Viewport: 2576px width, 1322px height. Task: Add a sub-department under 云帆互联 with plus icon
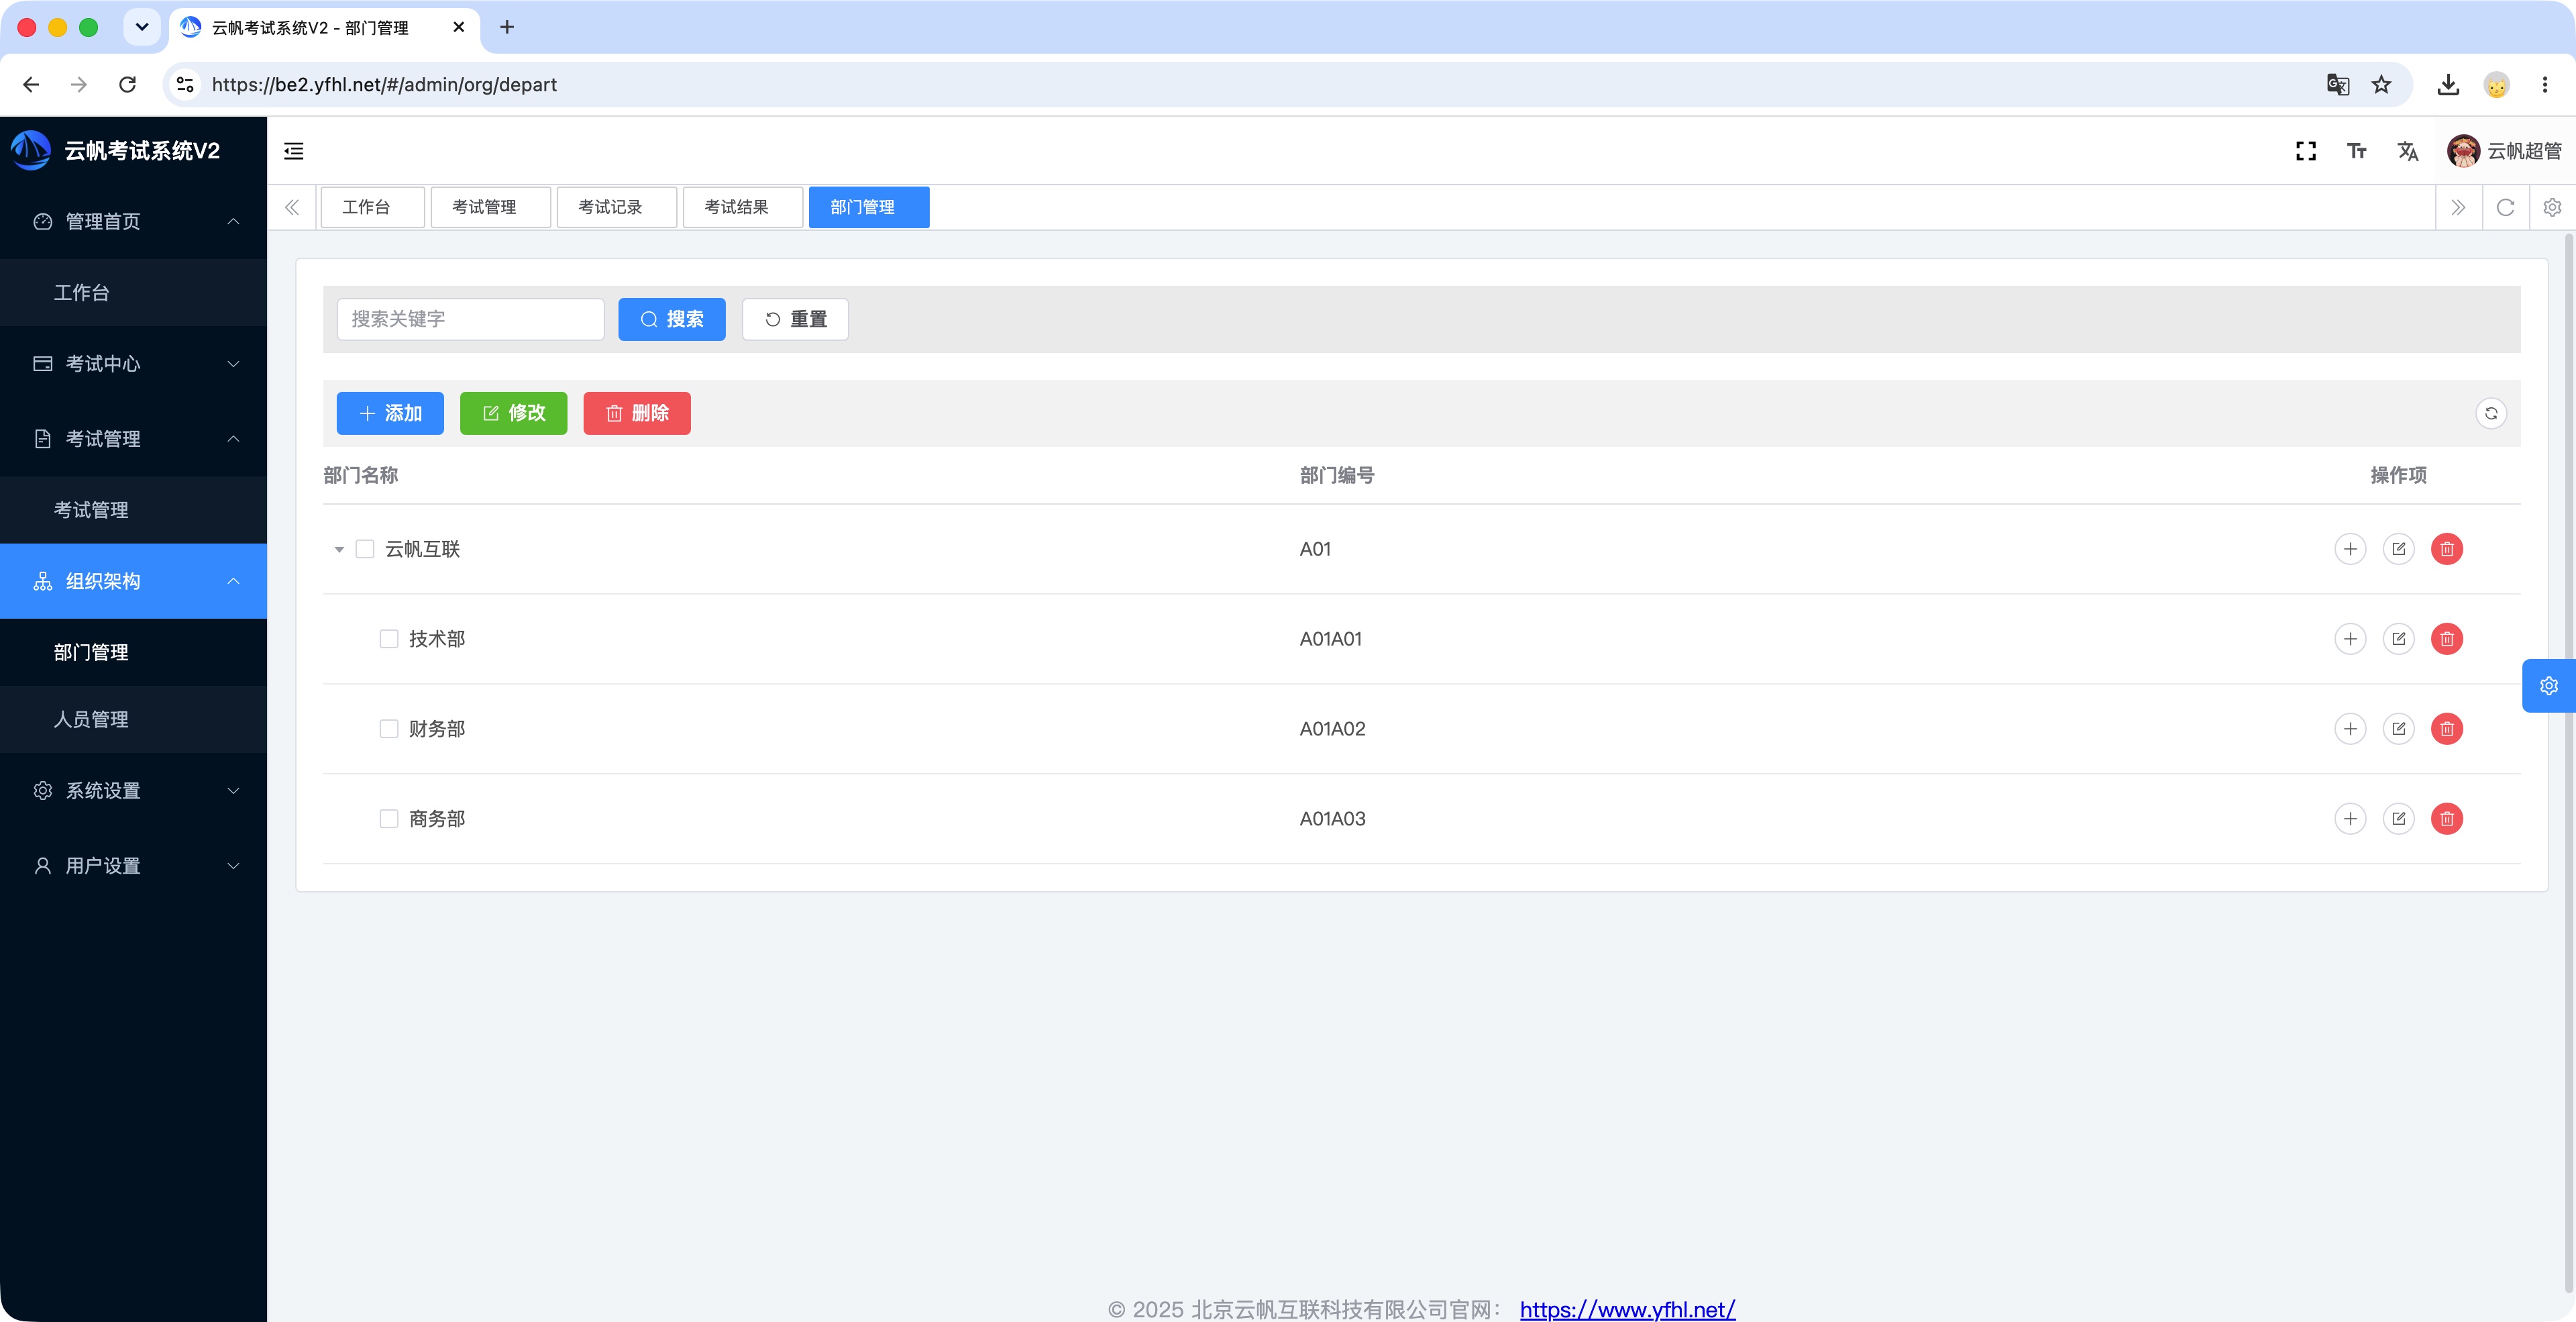2350,549
